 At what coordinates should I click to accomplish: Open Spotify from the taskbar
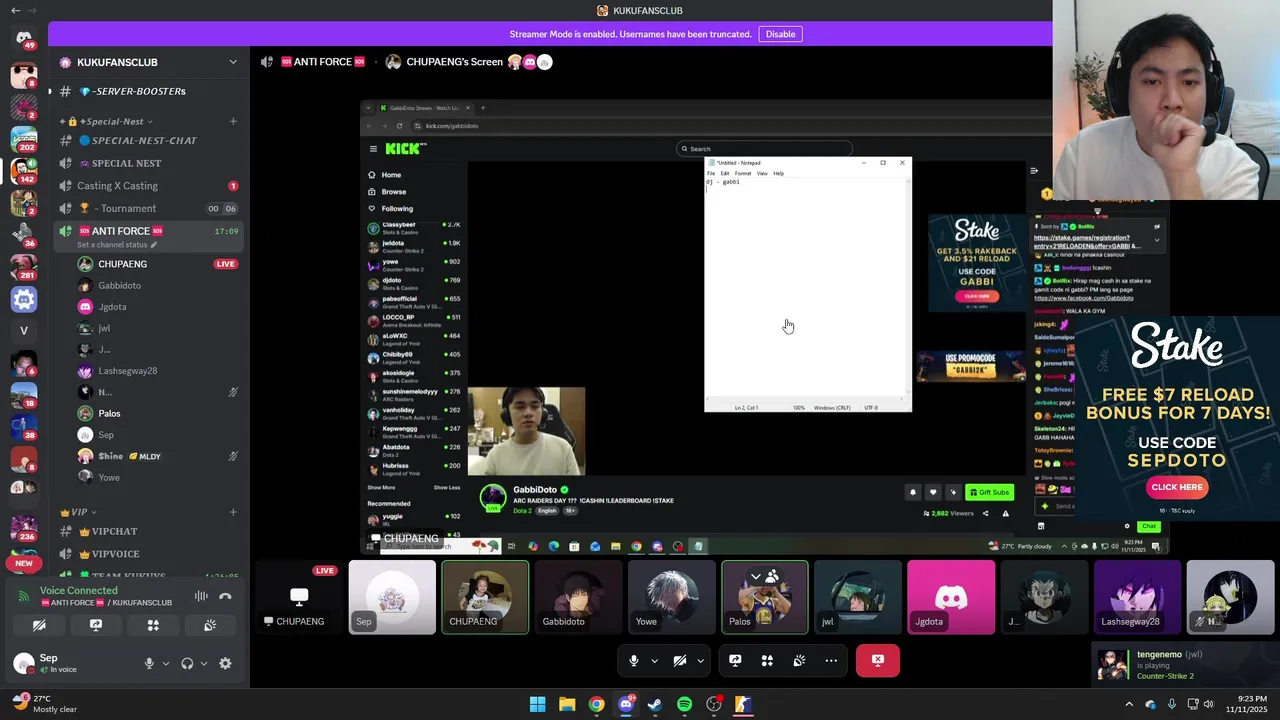pyautogui.click(x=684, y=704)
